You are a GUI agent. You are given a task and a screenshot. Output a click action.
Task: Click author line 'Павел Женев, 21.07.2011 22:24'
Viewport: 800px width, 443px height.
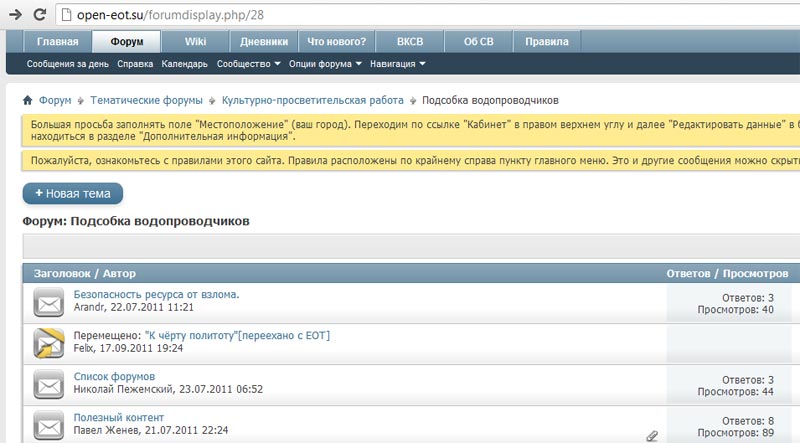click(151, 430)
